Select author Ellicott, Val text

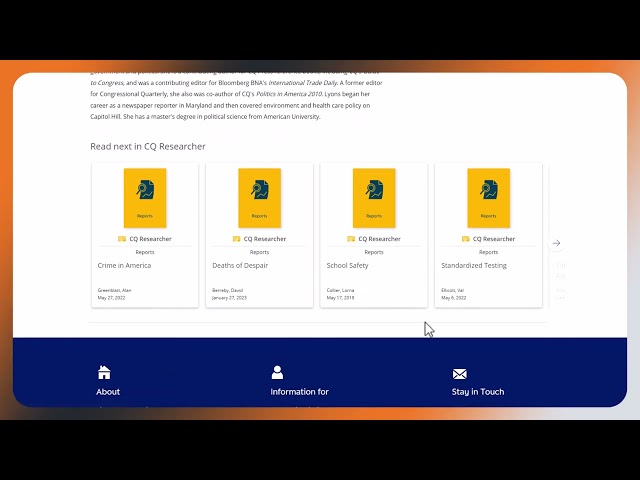coord(453,290)
